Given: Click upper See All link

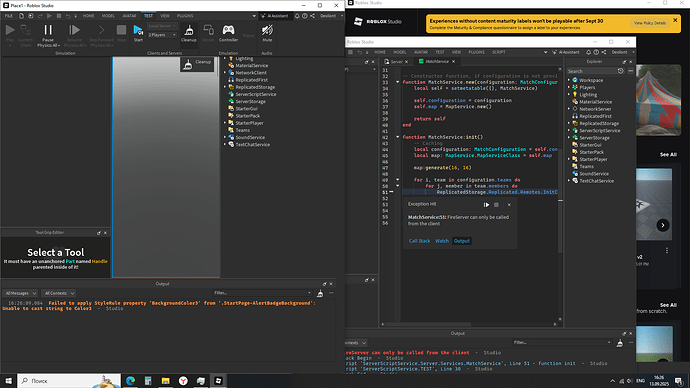Looking at the screenshot, I should click(668, 155).
